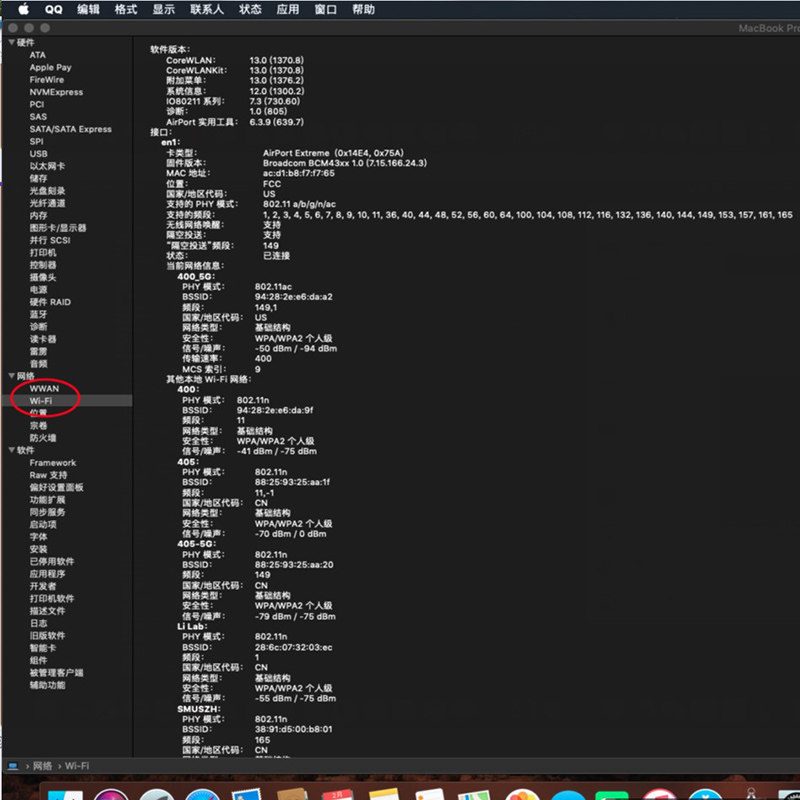
Task: Select 内存 in the sidebar
Action: [38, 215]
